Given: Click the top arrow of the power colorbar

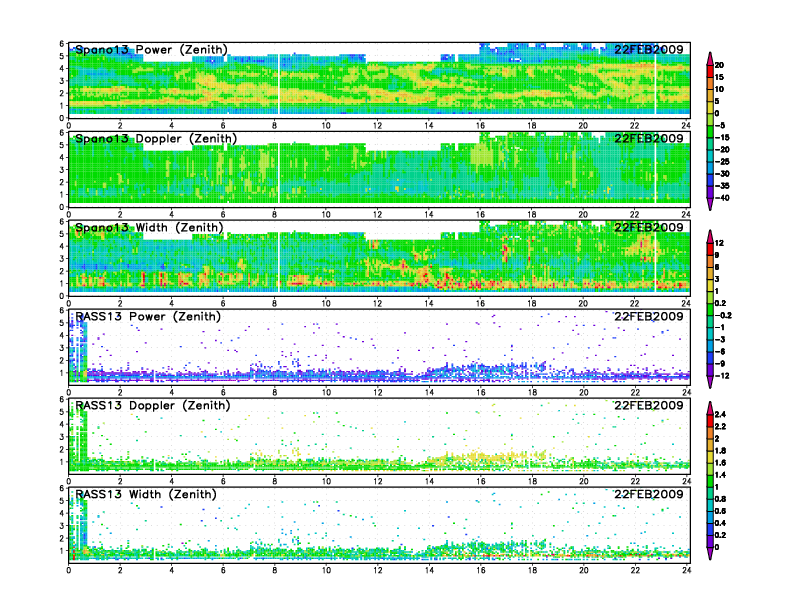Looking at the screenshot, I should pos(710,58).
